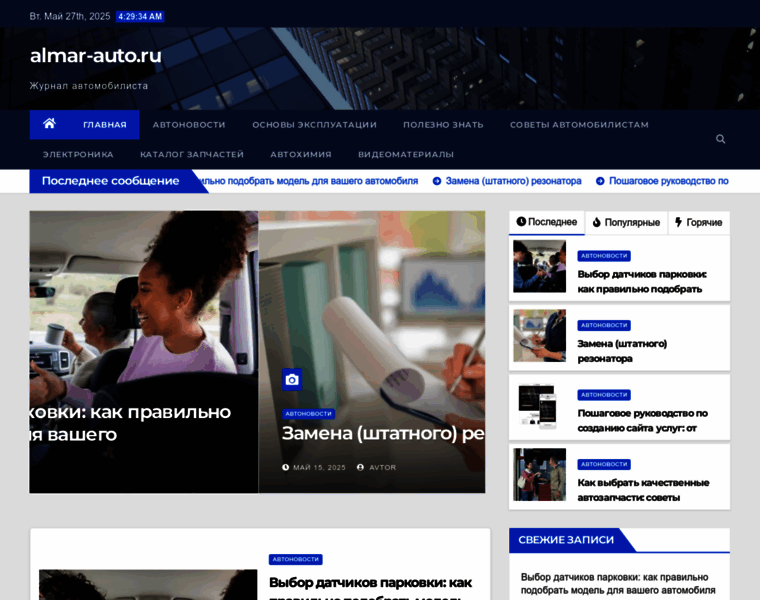
Task: Open the Главная menu item
Action: [105, 125]
